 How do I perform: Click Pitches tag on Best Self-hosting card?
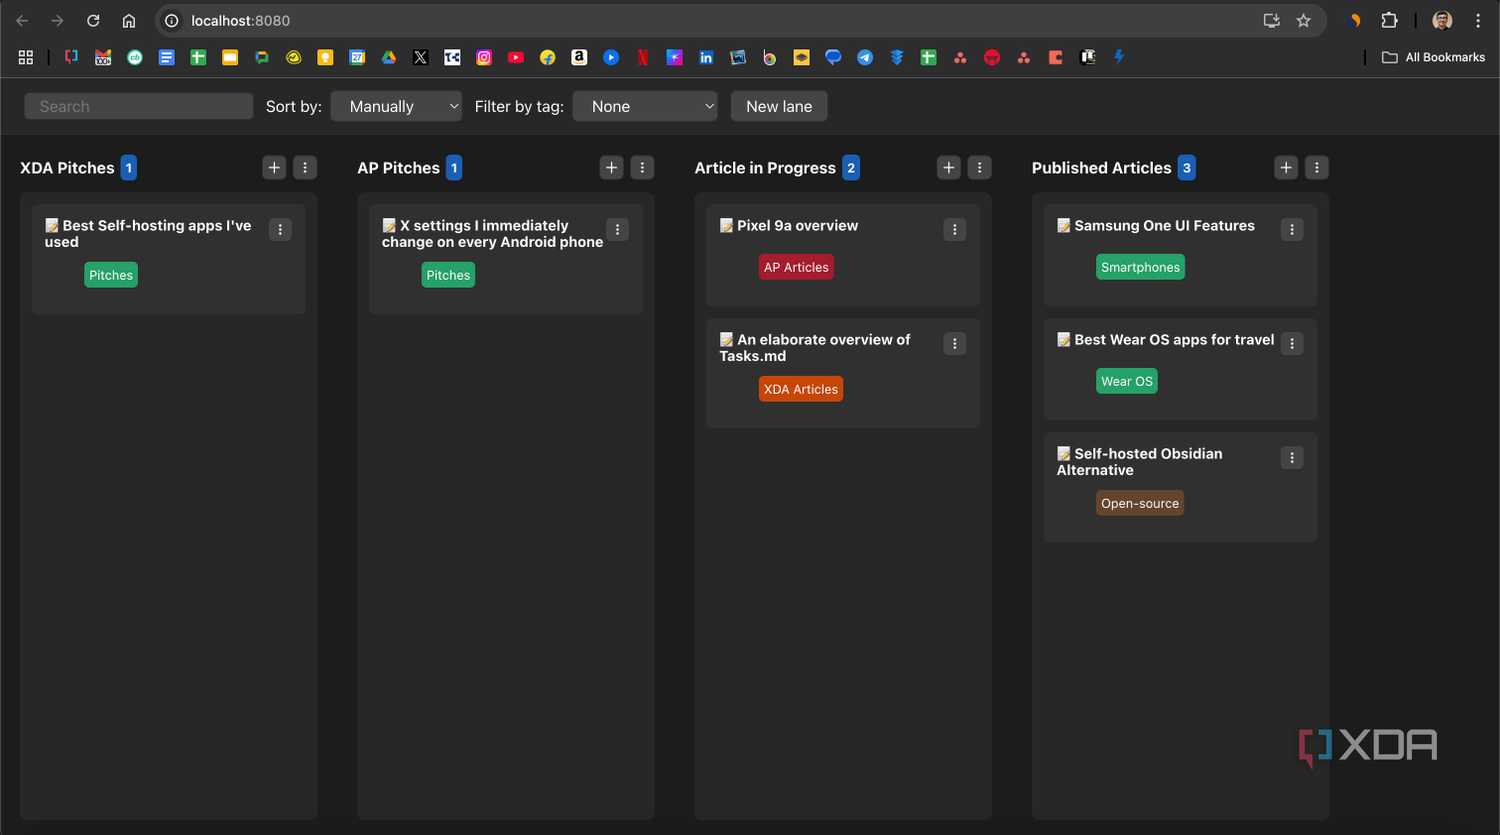[x=111, y=275]
